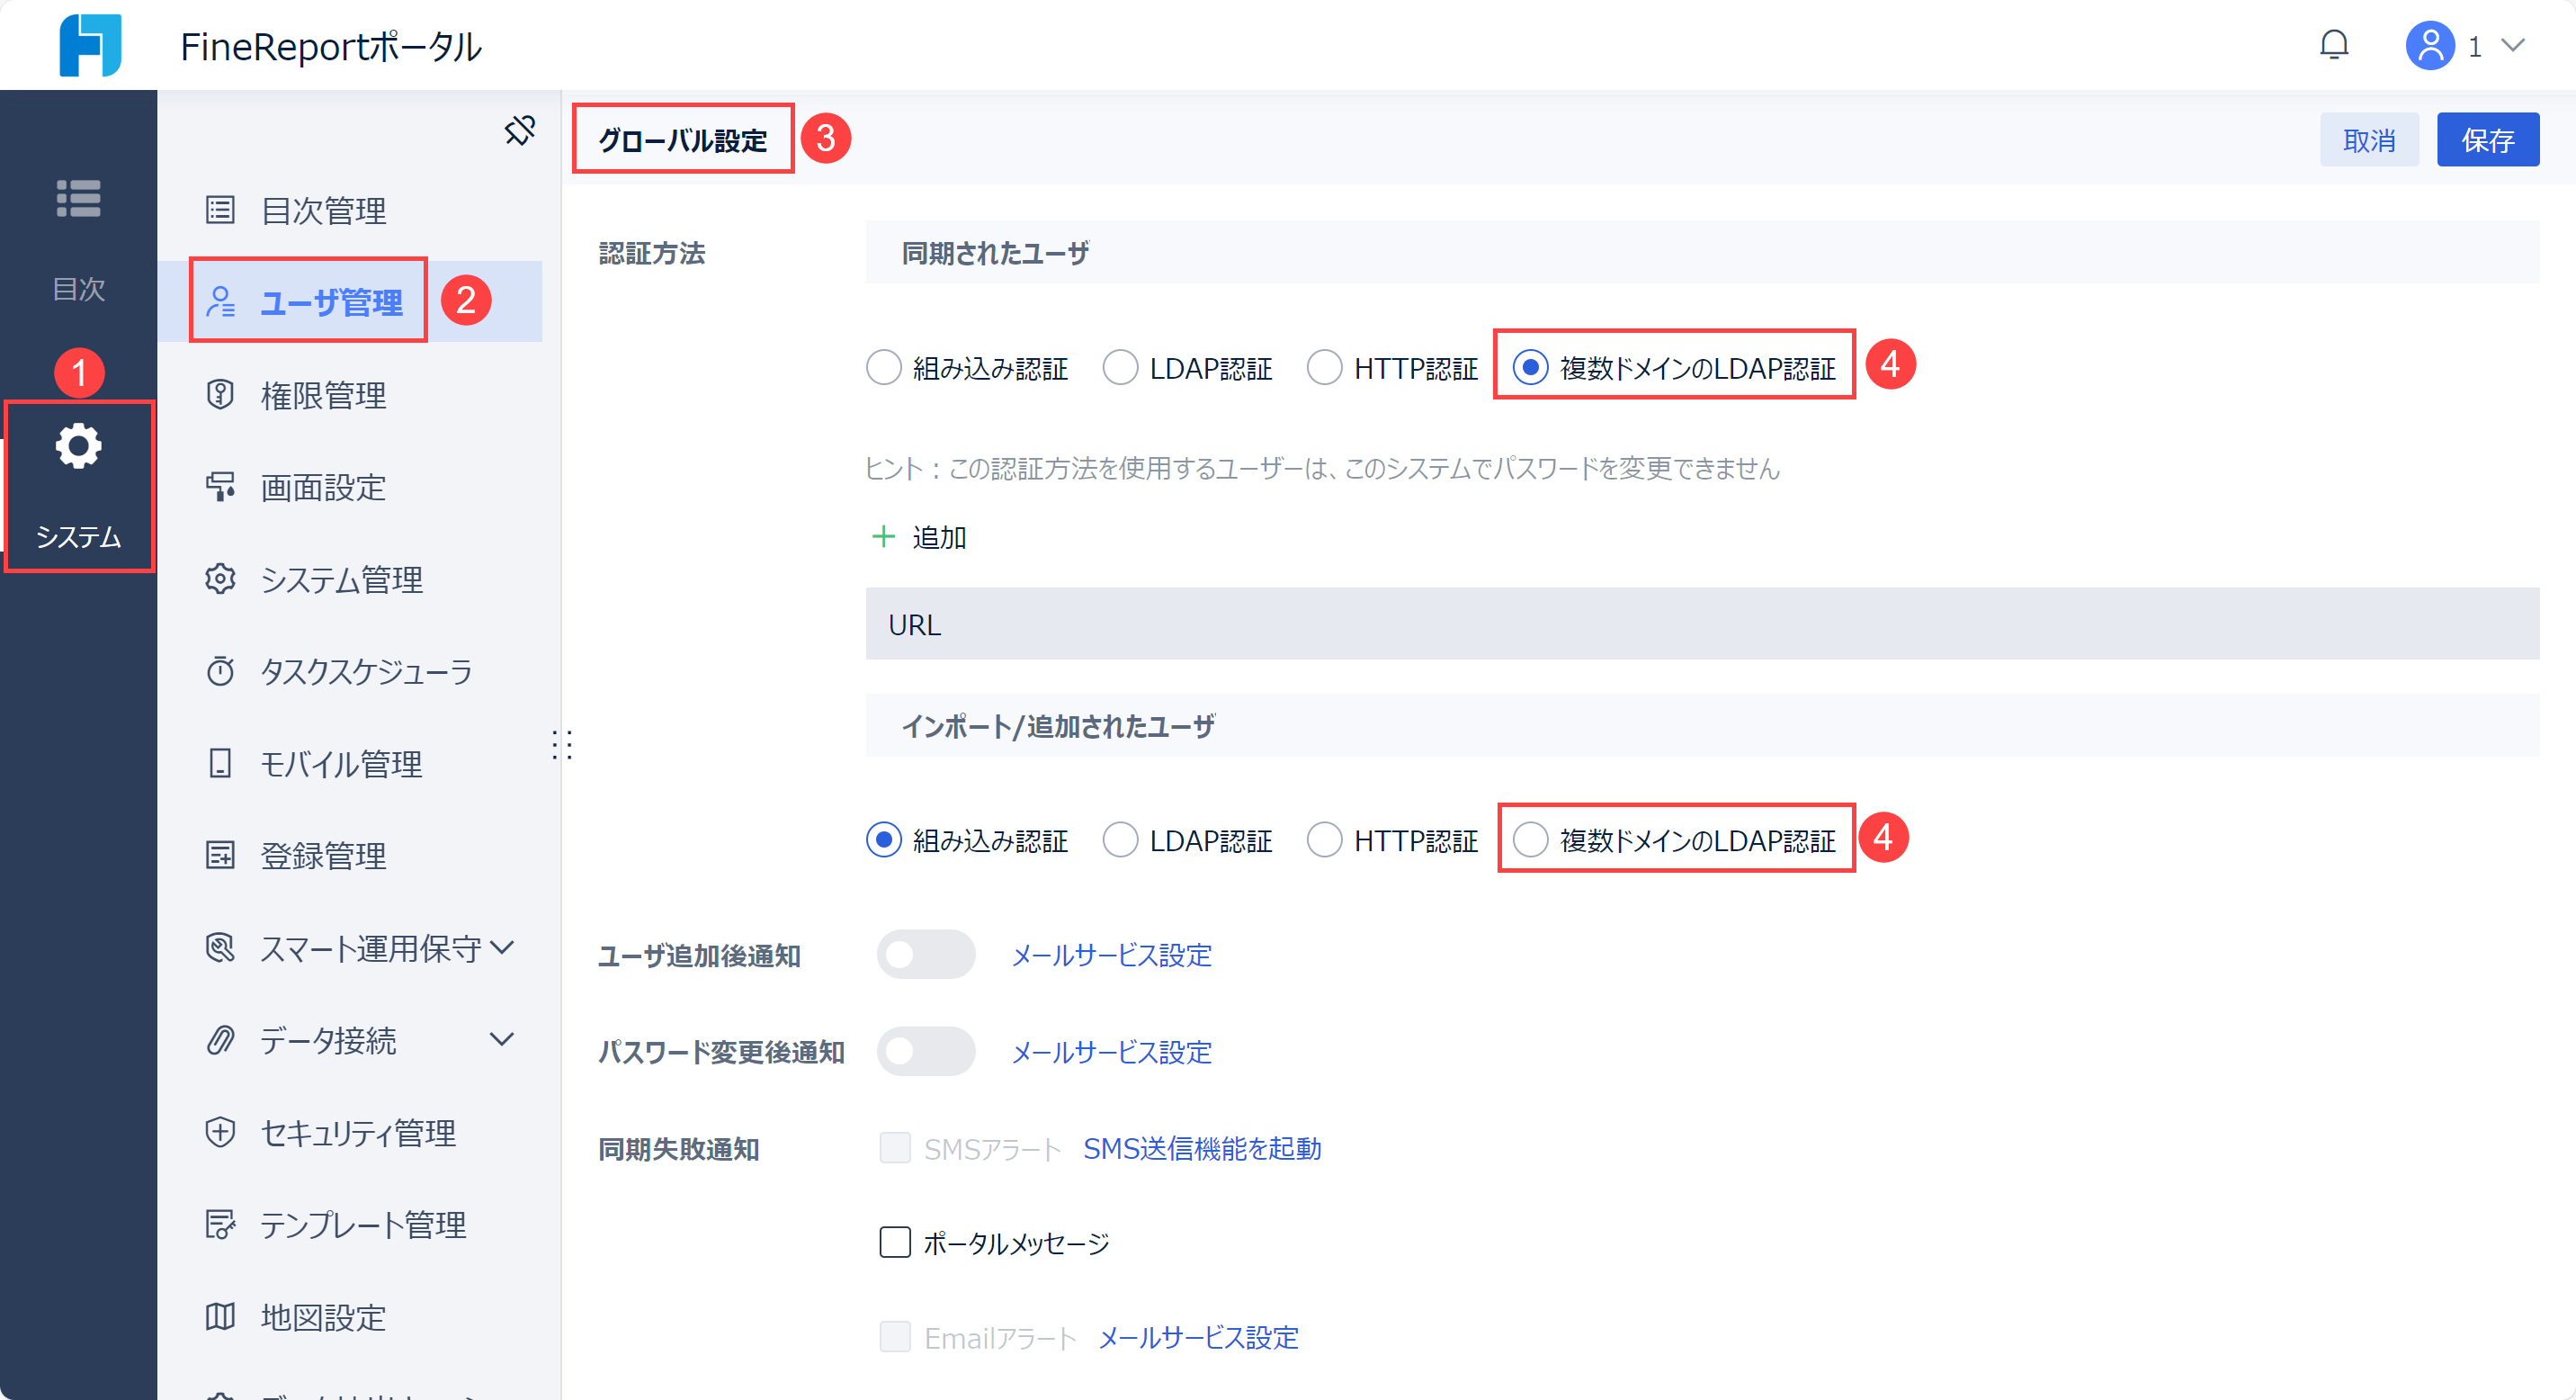Select 複数ドメインのLDAP認証 for synced users
Screen dimensions: 2576x1400
point(1530,367)
